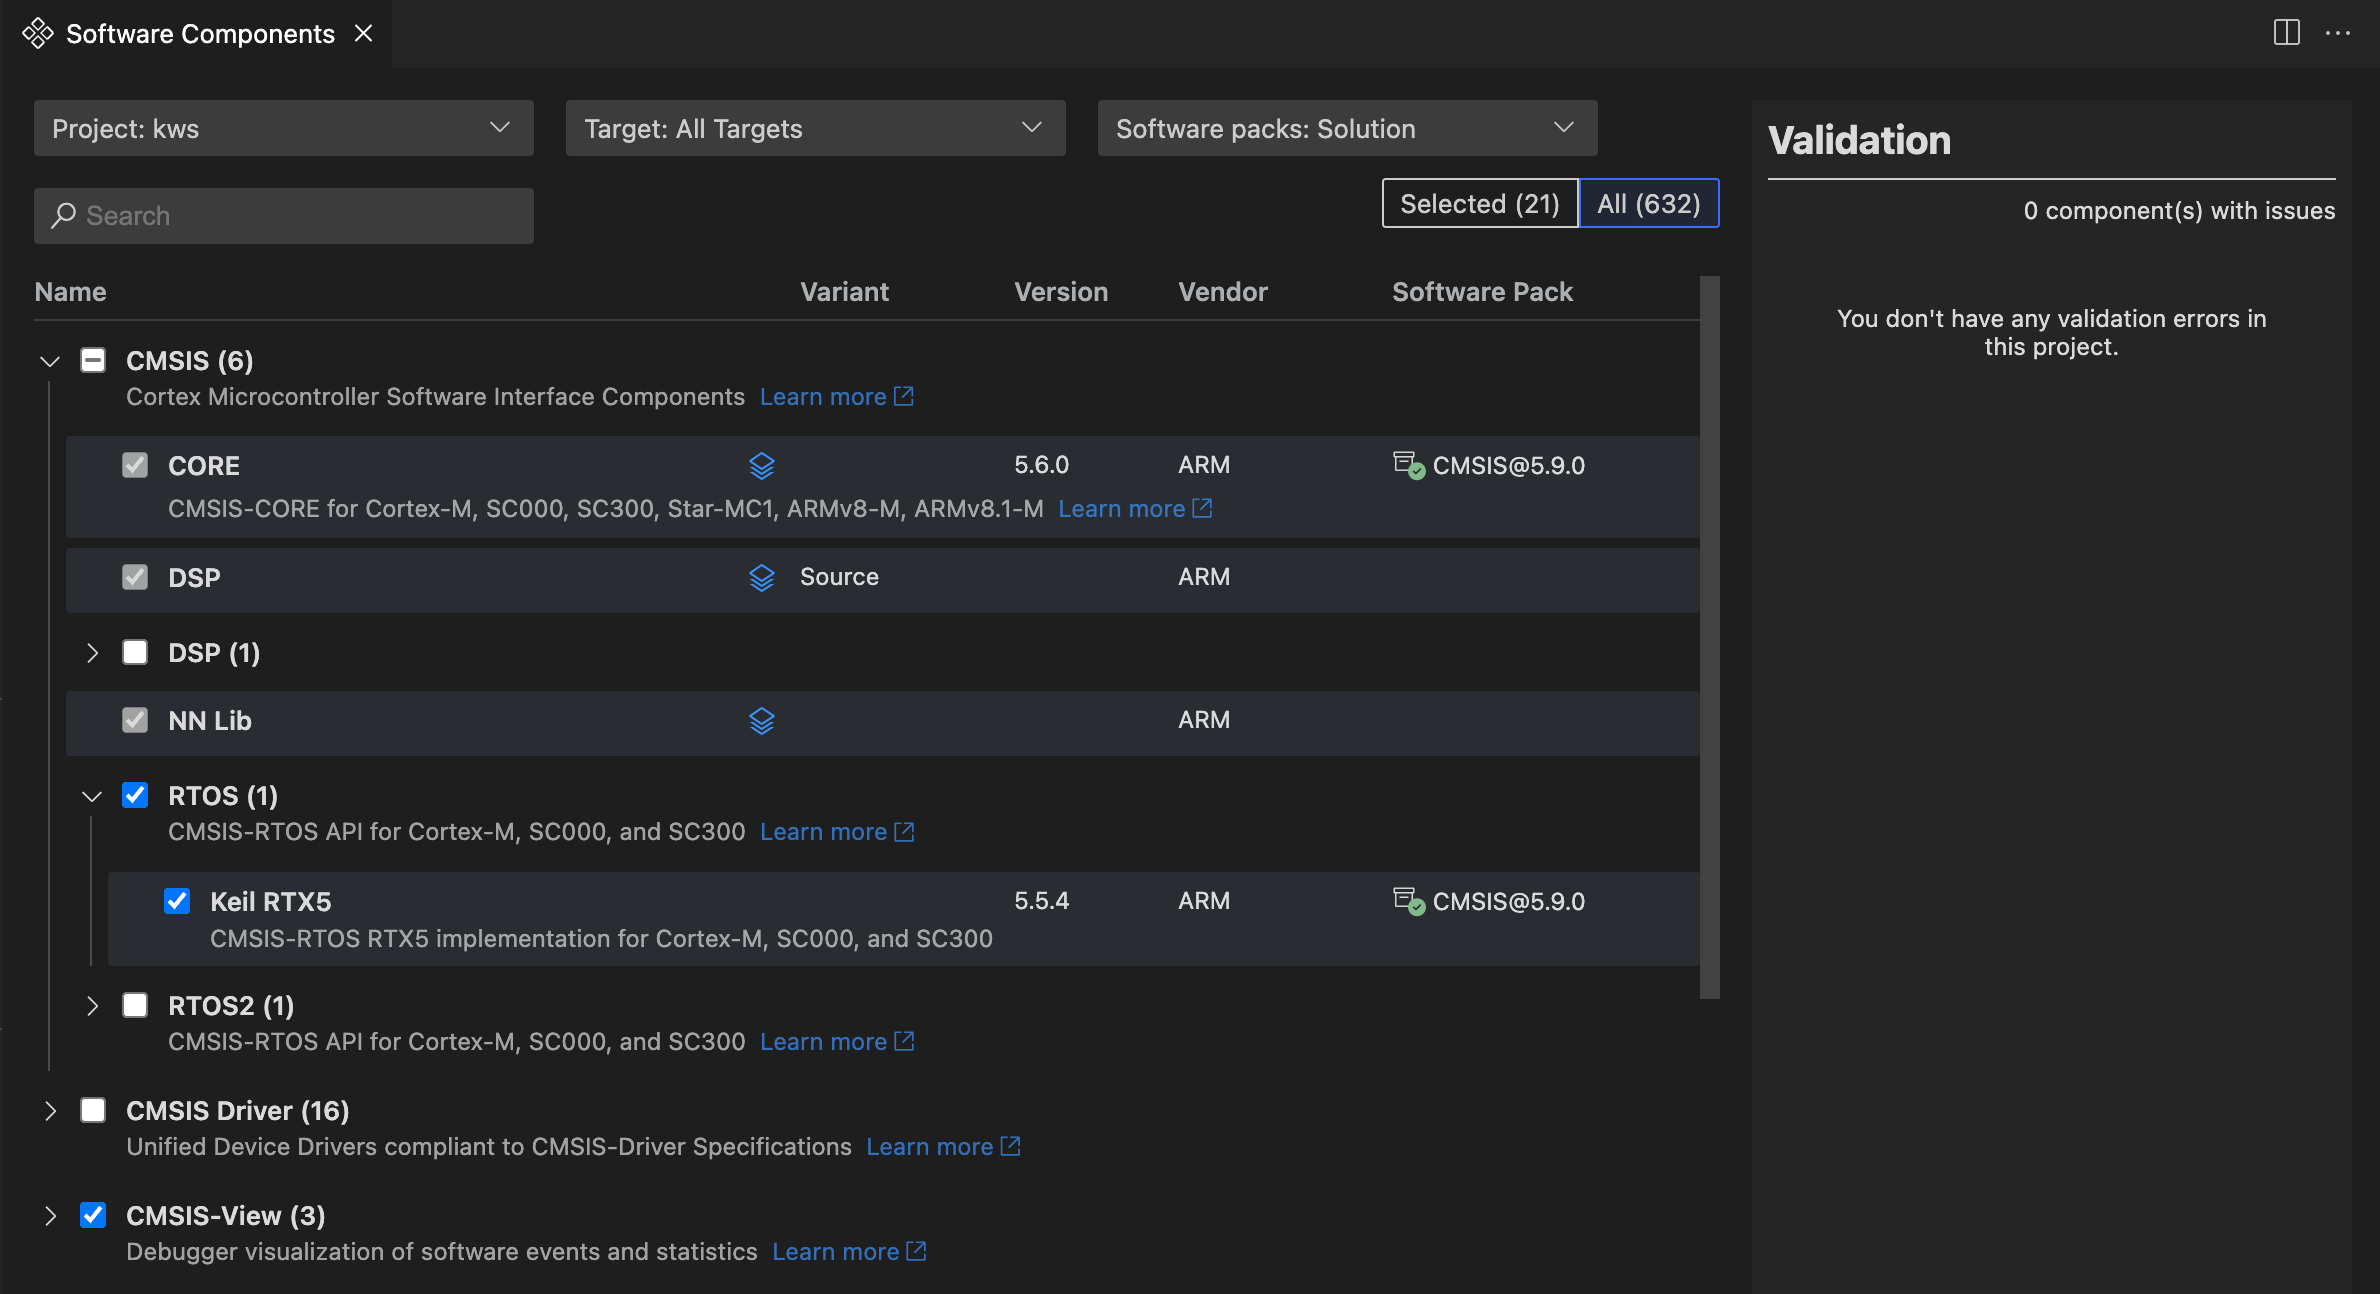
Task: Click the Software Pack column header
Action: [x=1482, y=291]
